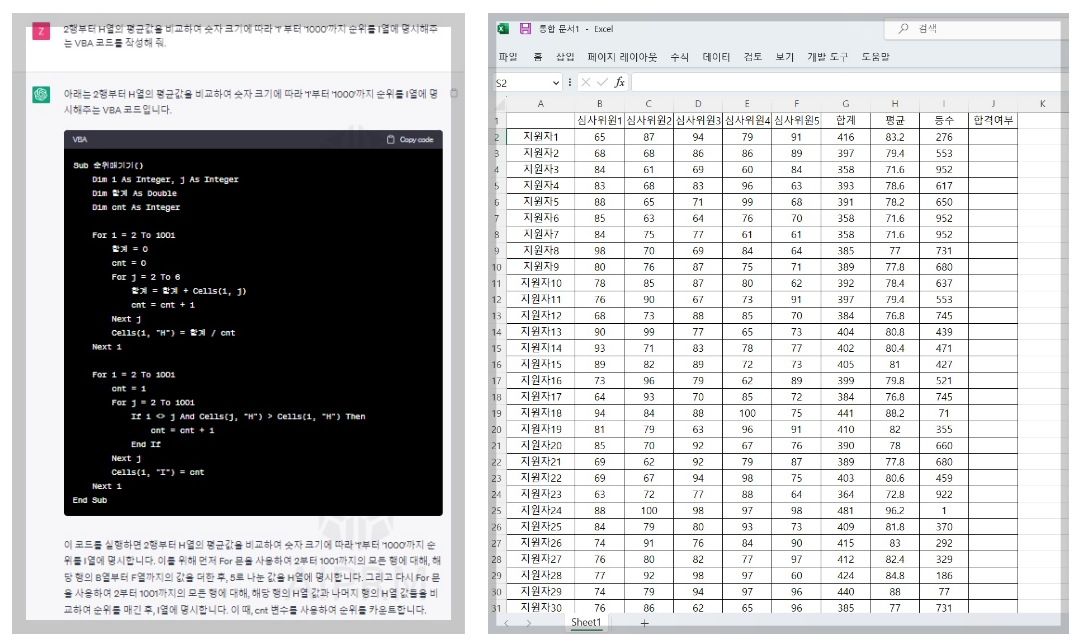The height and width of the screenshot is (644, 1078).
Task: Click the pink Z user avatar
Action: click(41, 31)
